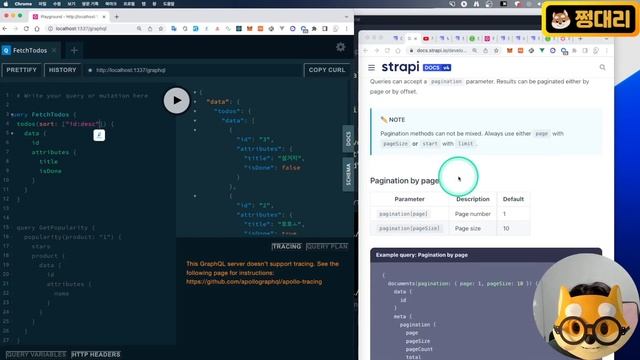Collapse the nested "data" array in the response
This screenshot has height=360, width=640.
(195, 121)
